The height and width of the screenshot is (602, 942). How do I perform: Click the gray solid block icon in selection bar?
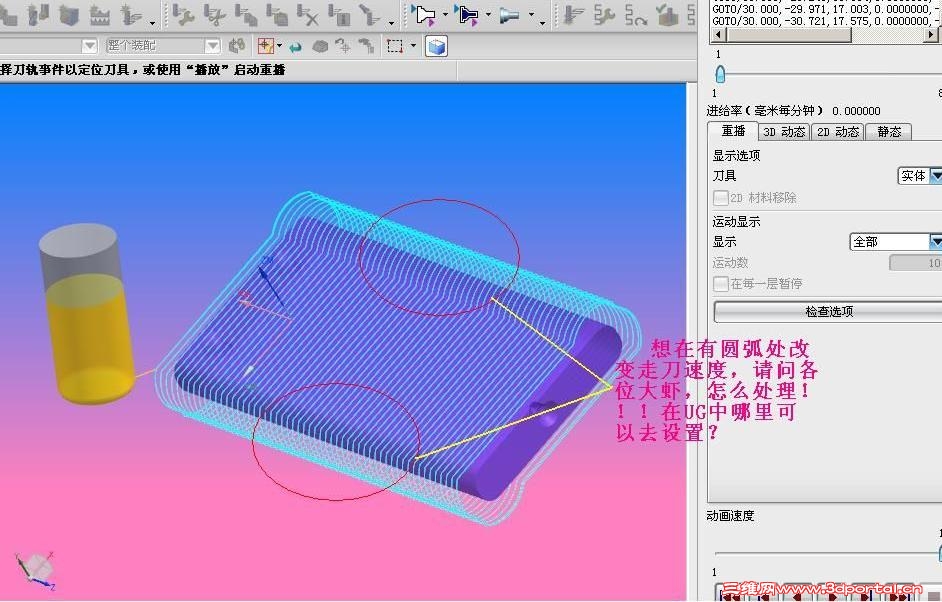[320, 46]
